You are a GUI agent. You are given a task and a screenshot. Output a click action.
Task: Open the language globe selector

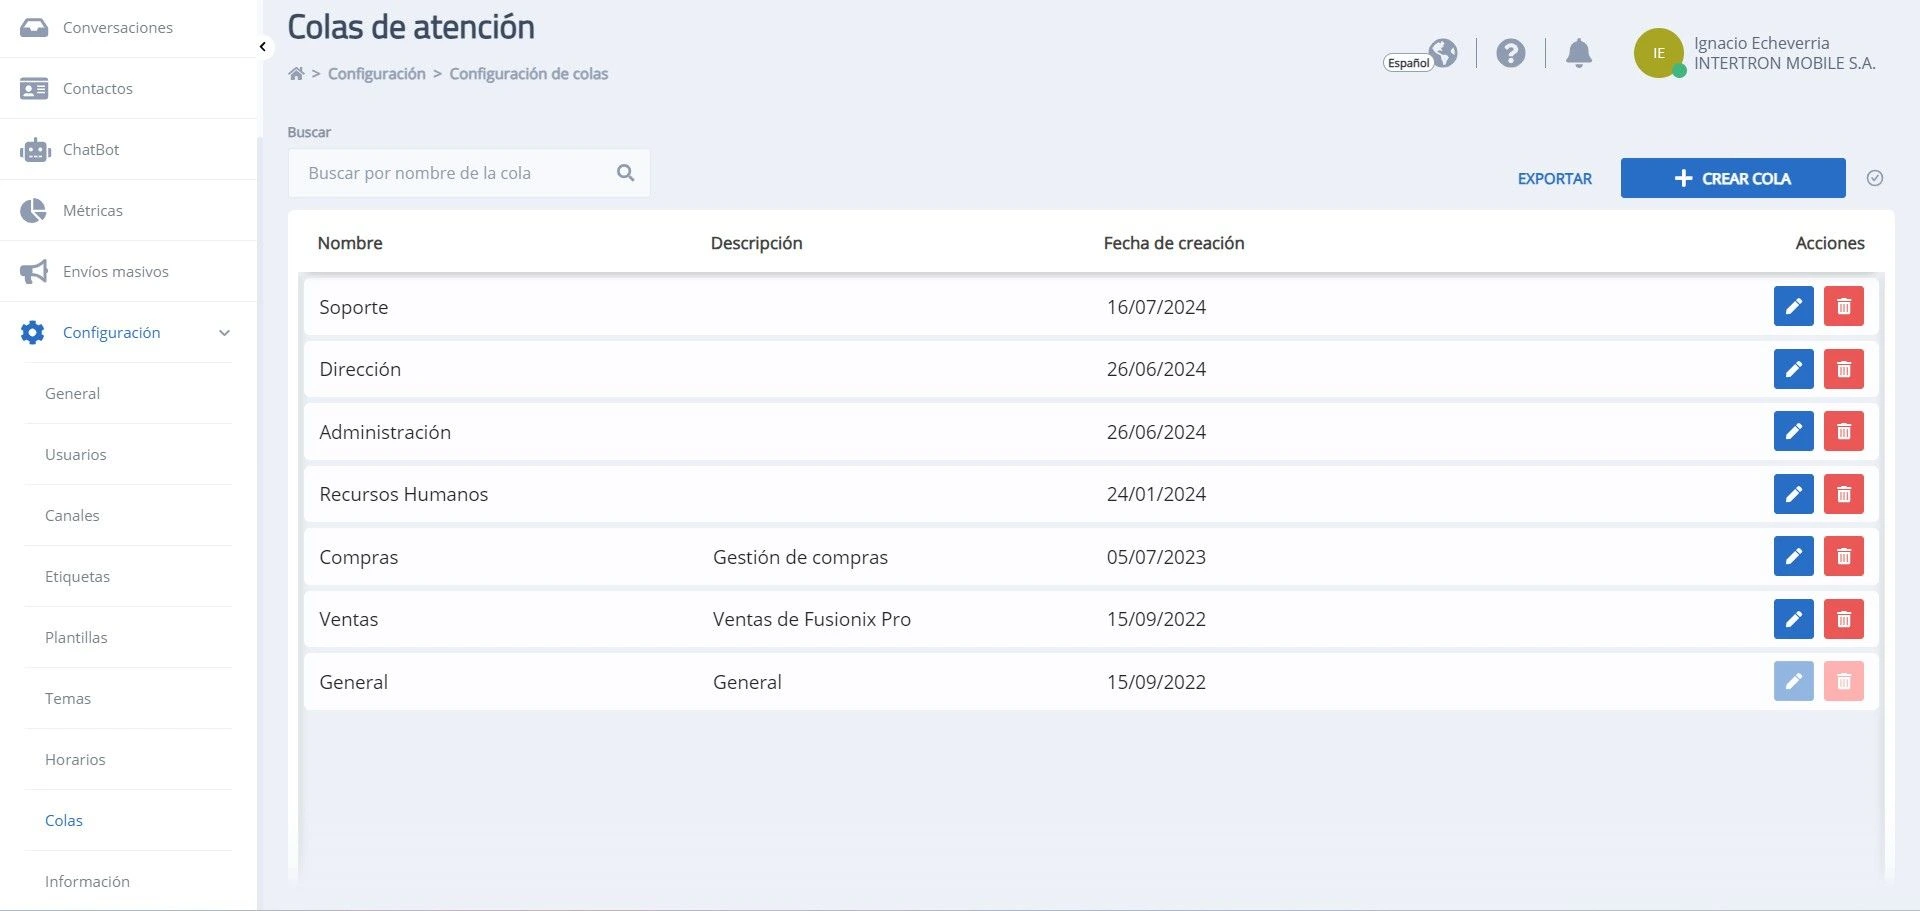click(x=1442, y=52)
